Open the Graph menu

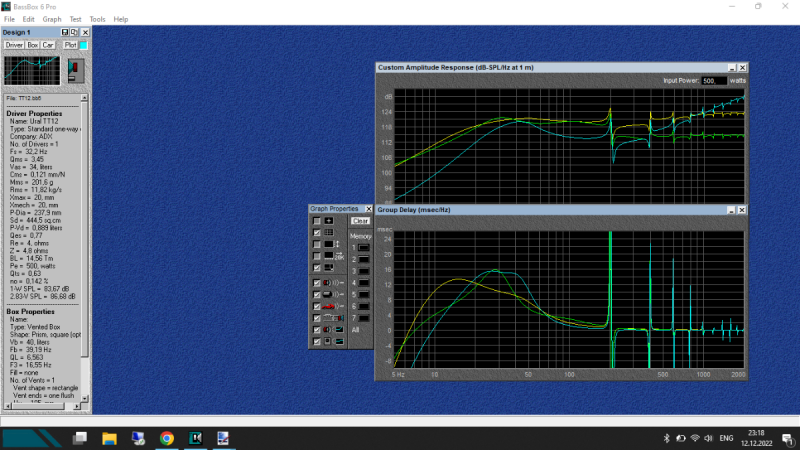click(52, 19)
